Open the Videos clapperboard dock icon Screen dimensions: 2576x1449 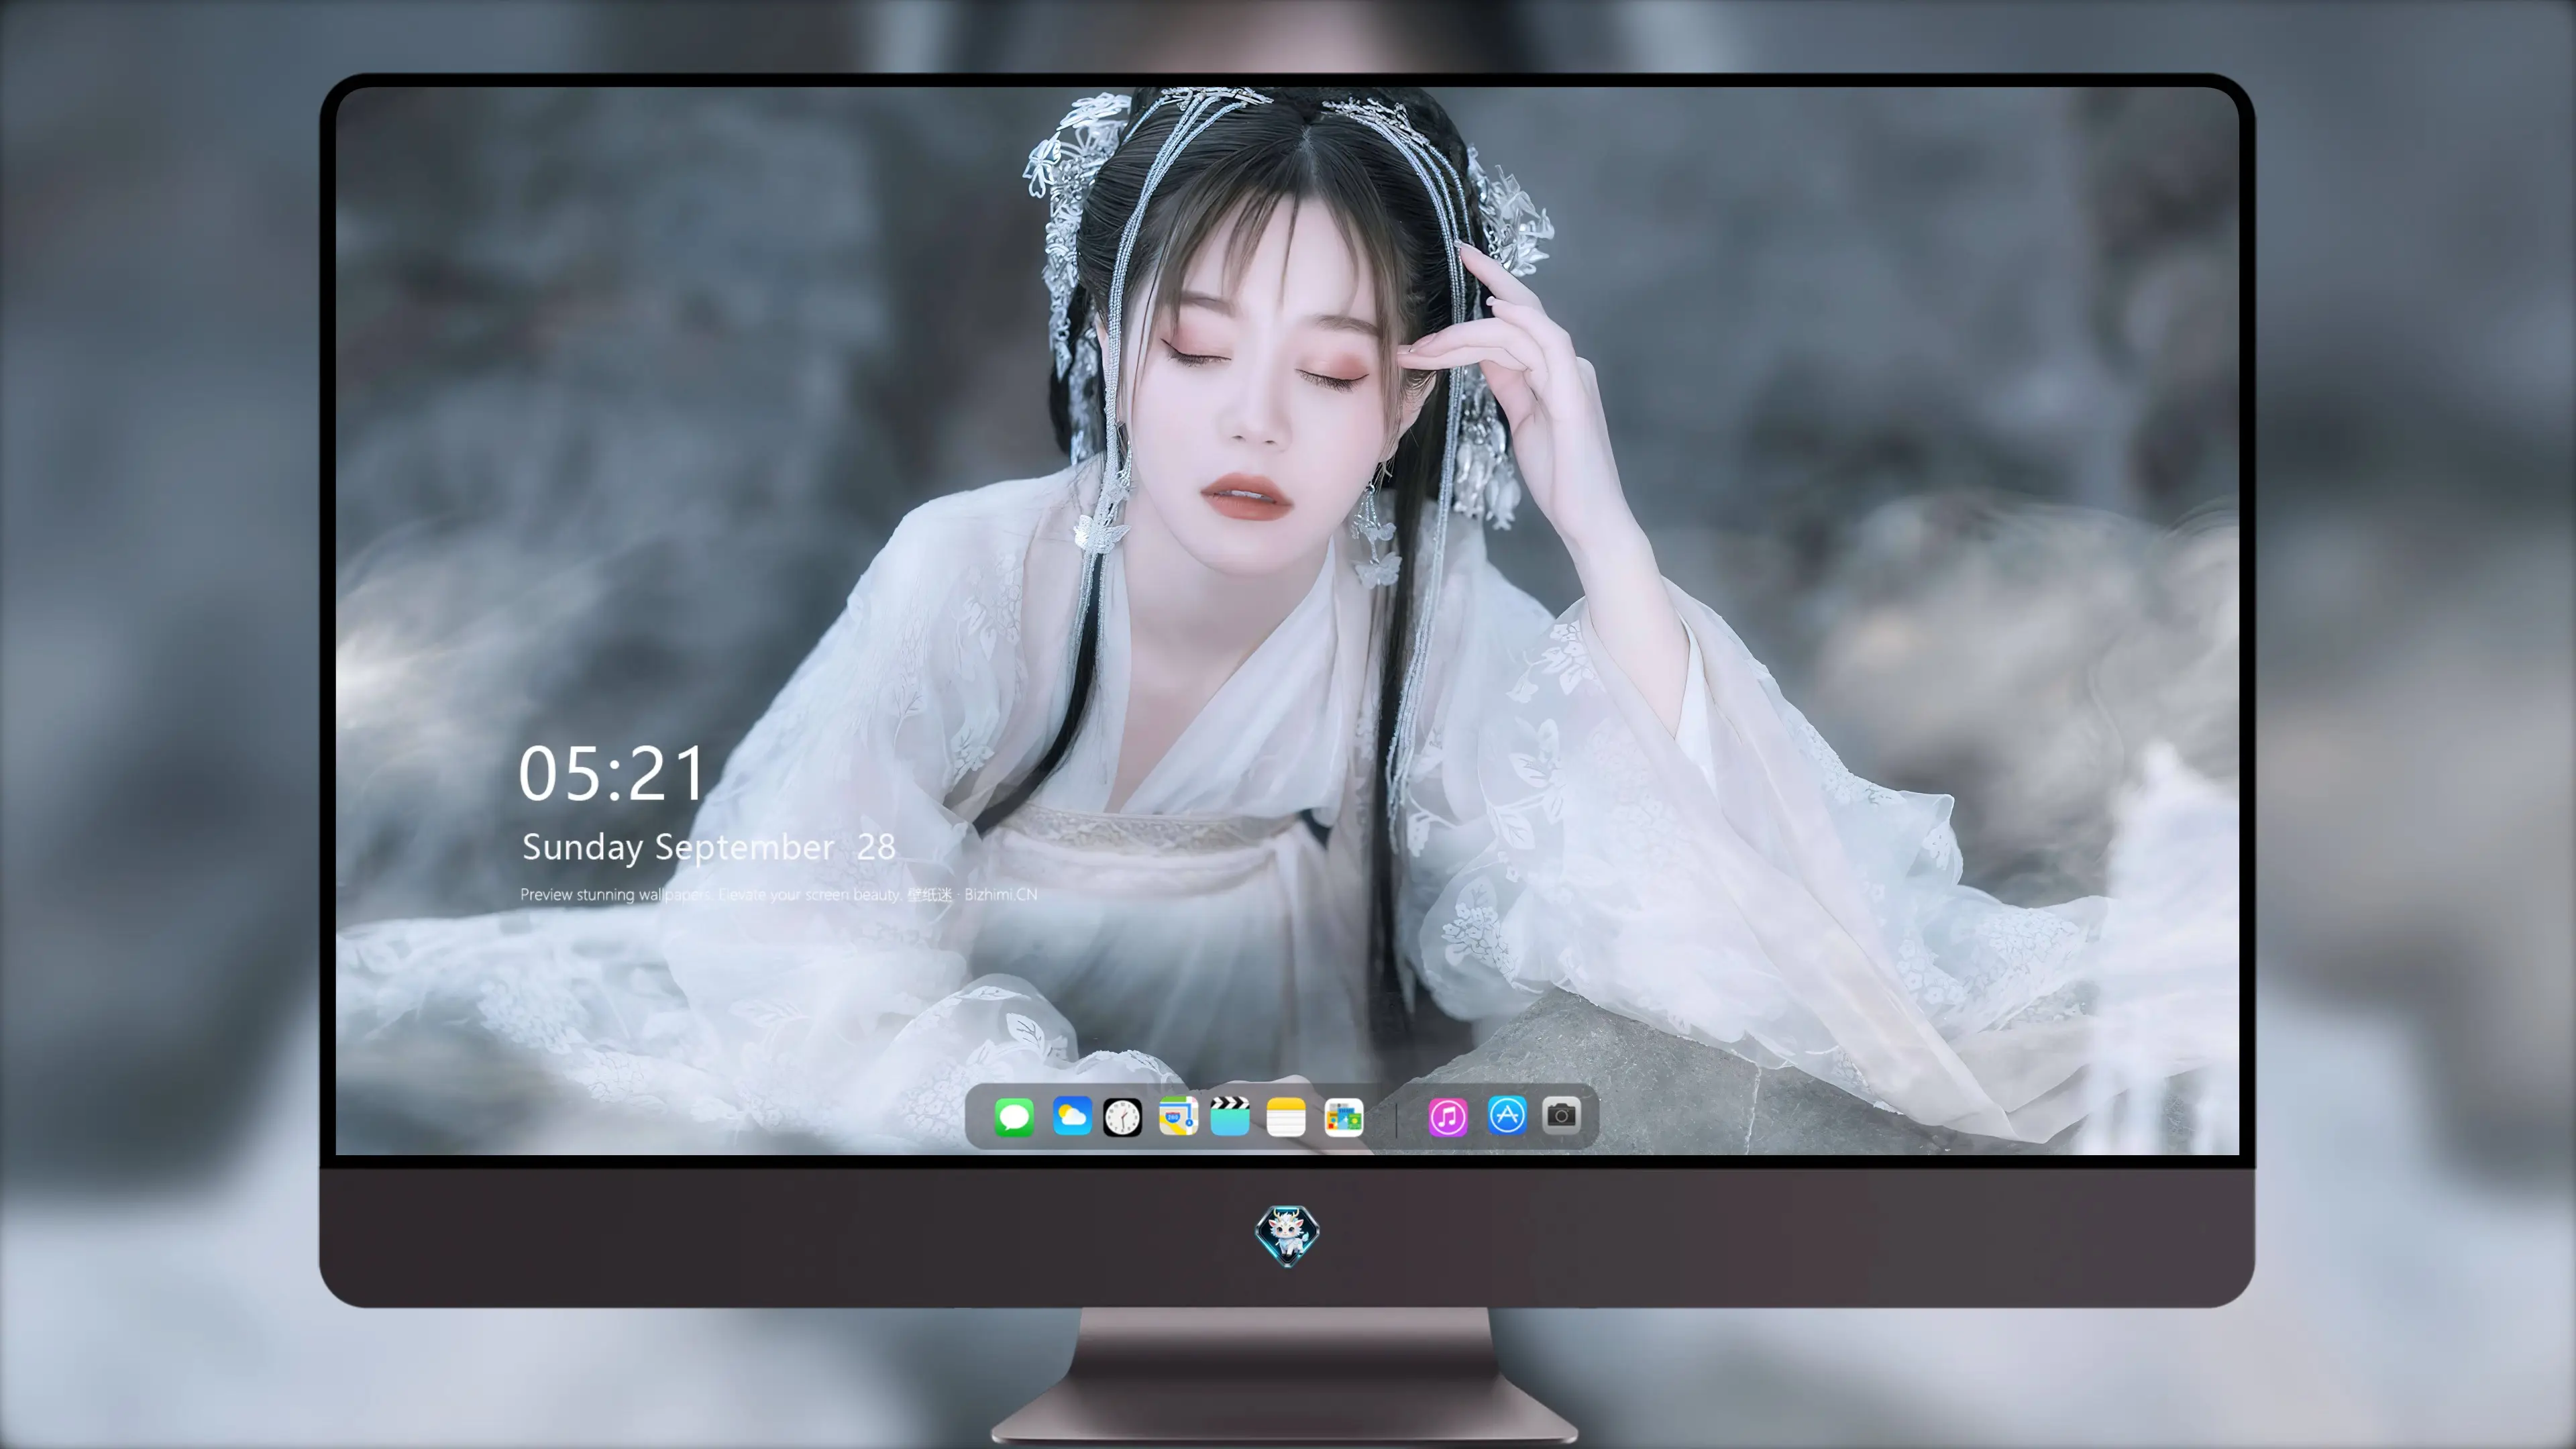(x=1230, y=1115)
